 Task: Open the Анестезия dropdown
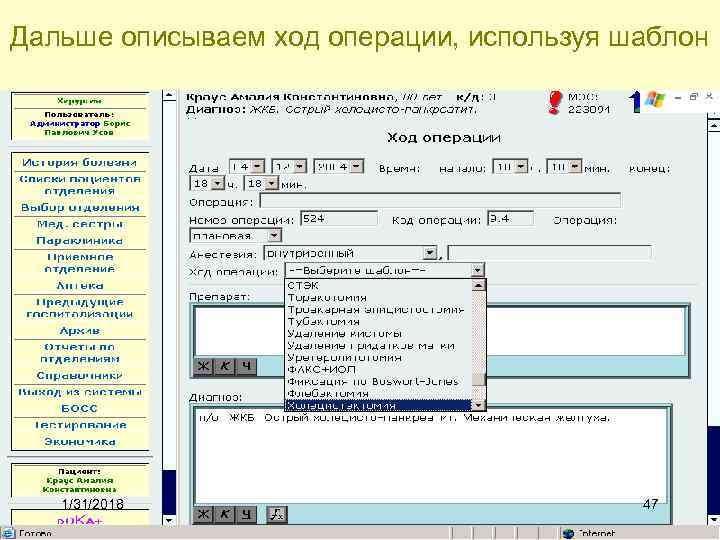[x=430, y=253]
